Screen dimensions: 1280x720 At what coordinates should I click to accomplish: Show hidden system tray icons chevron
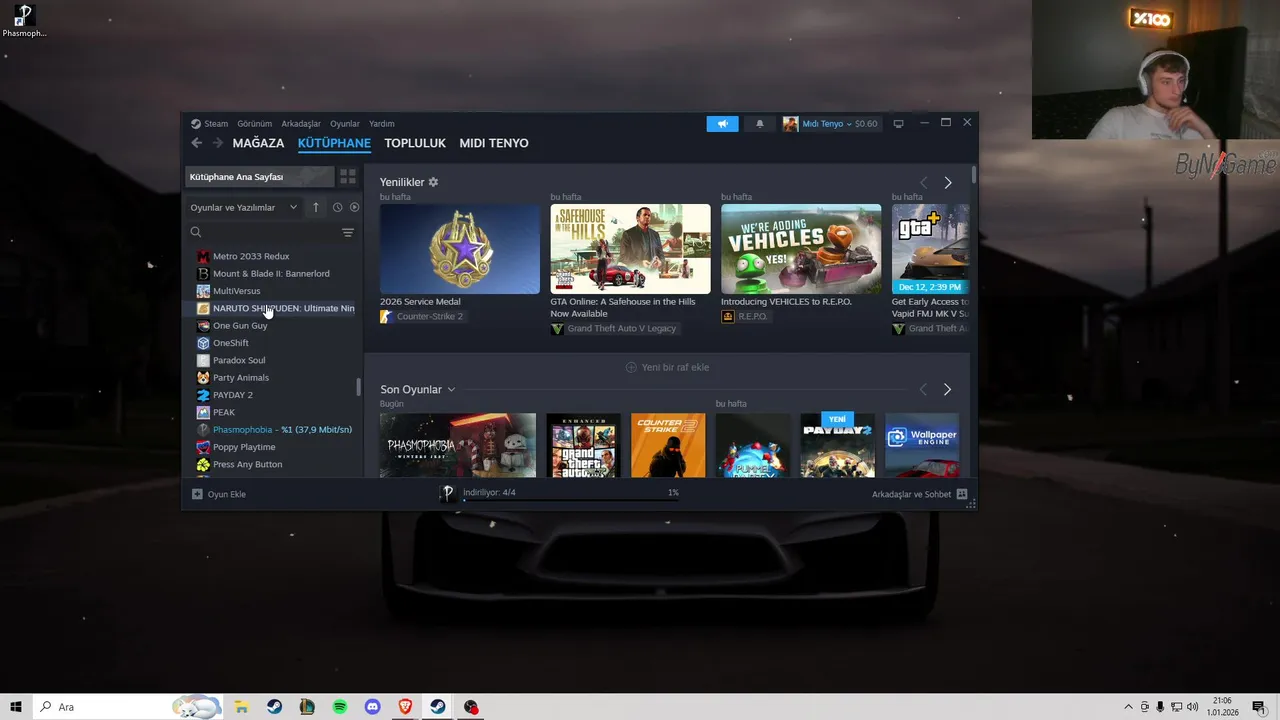coord(1129,707)
